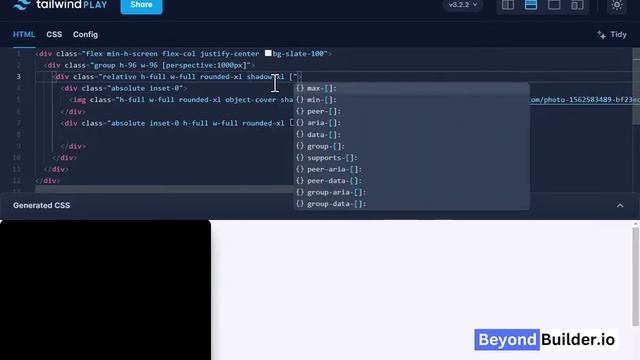Click the preview pane vertical scrollbar
This screenshot has width=640, height=360.
click(636, 276)
